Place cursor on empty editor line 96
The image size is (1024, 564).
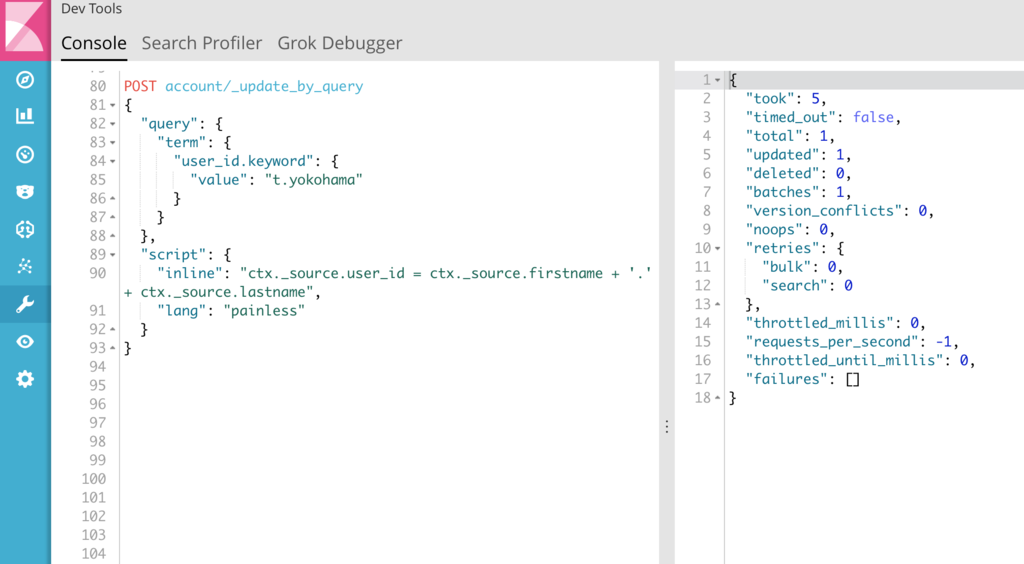tap(389, 404)
